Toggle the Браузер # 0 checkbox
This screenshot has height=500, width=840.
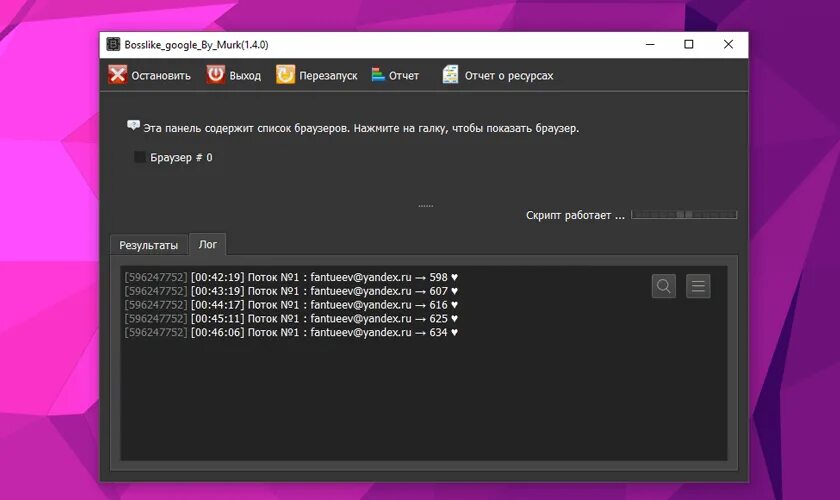(139, 157)
